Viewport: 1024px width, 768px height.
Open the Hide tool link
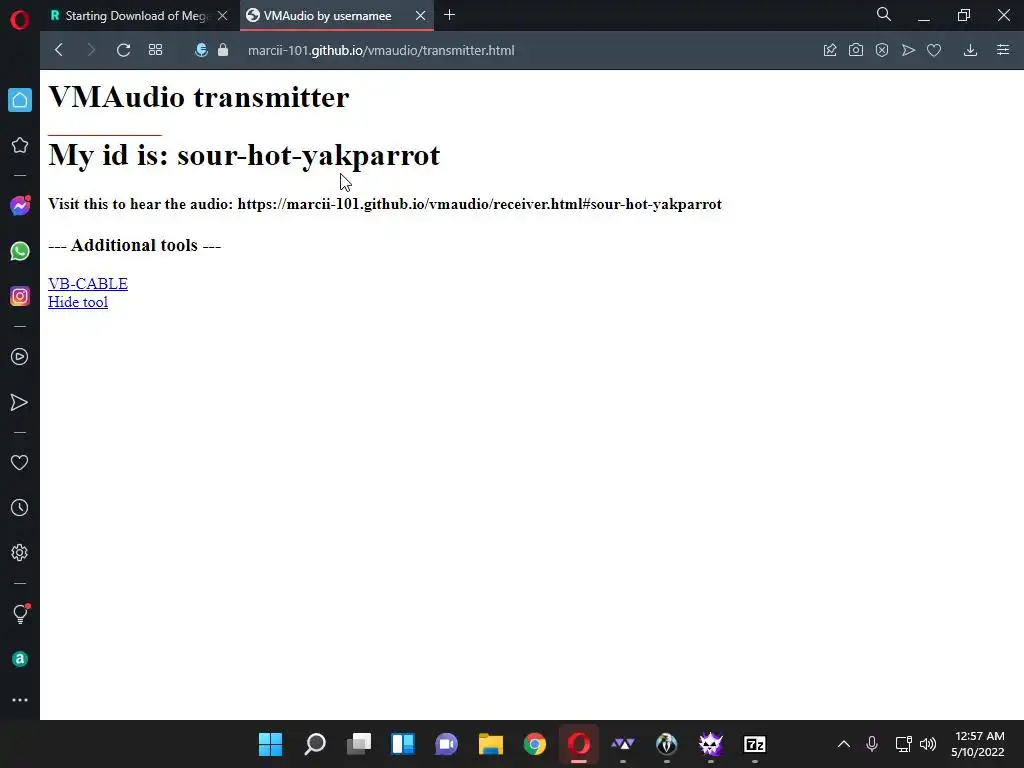point(78,302)
